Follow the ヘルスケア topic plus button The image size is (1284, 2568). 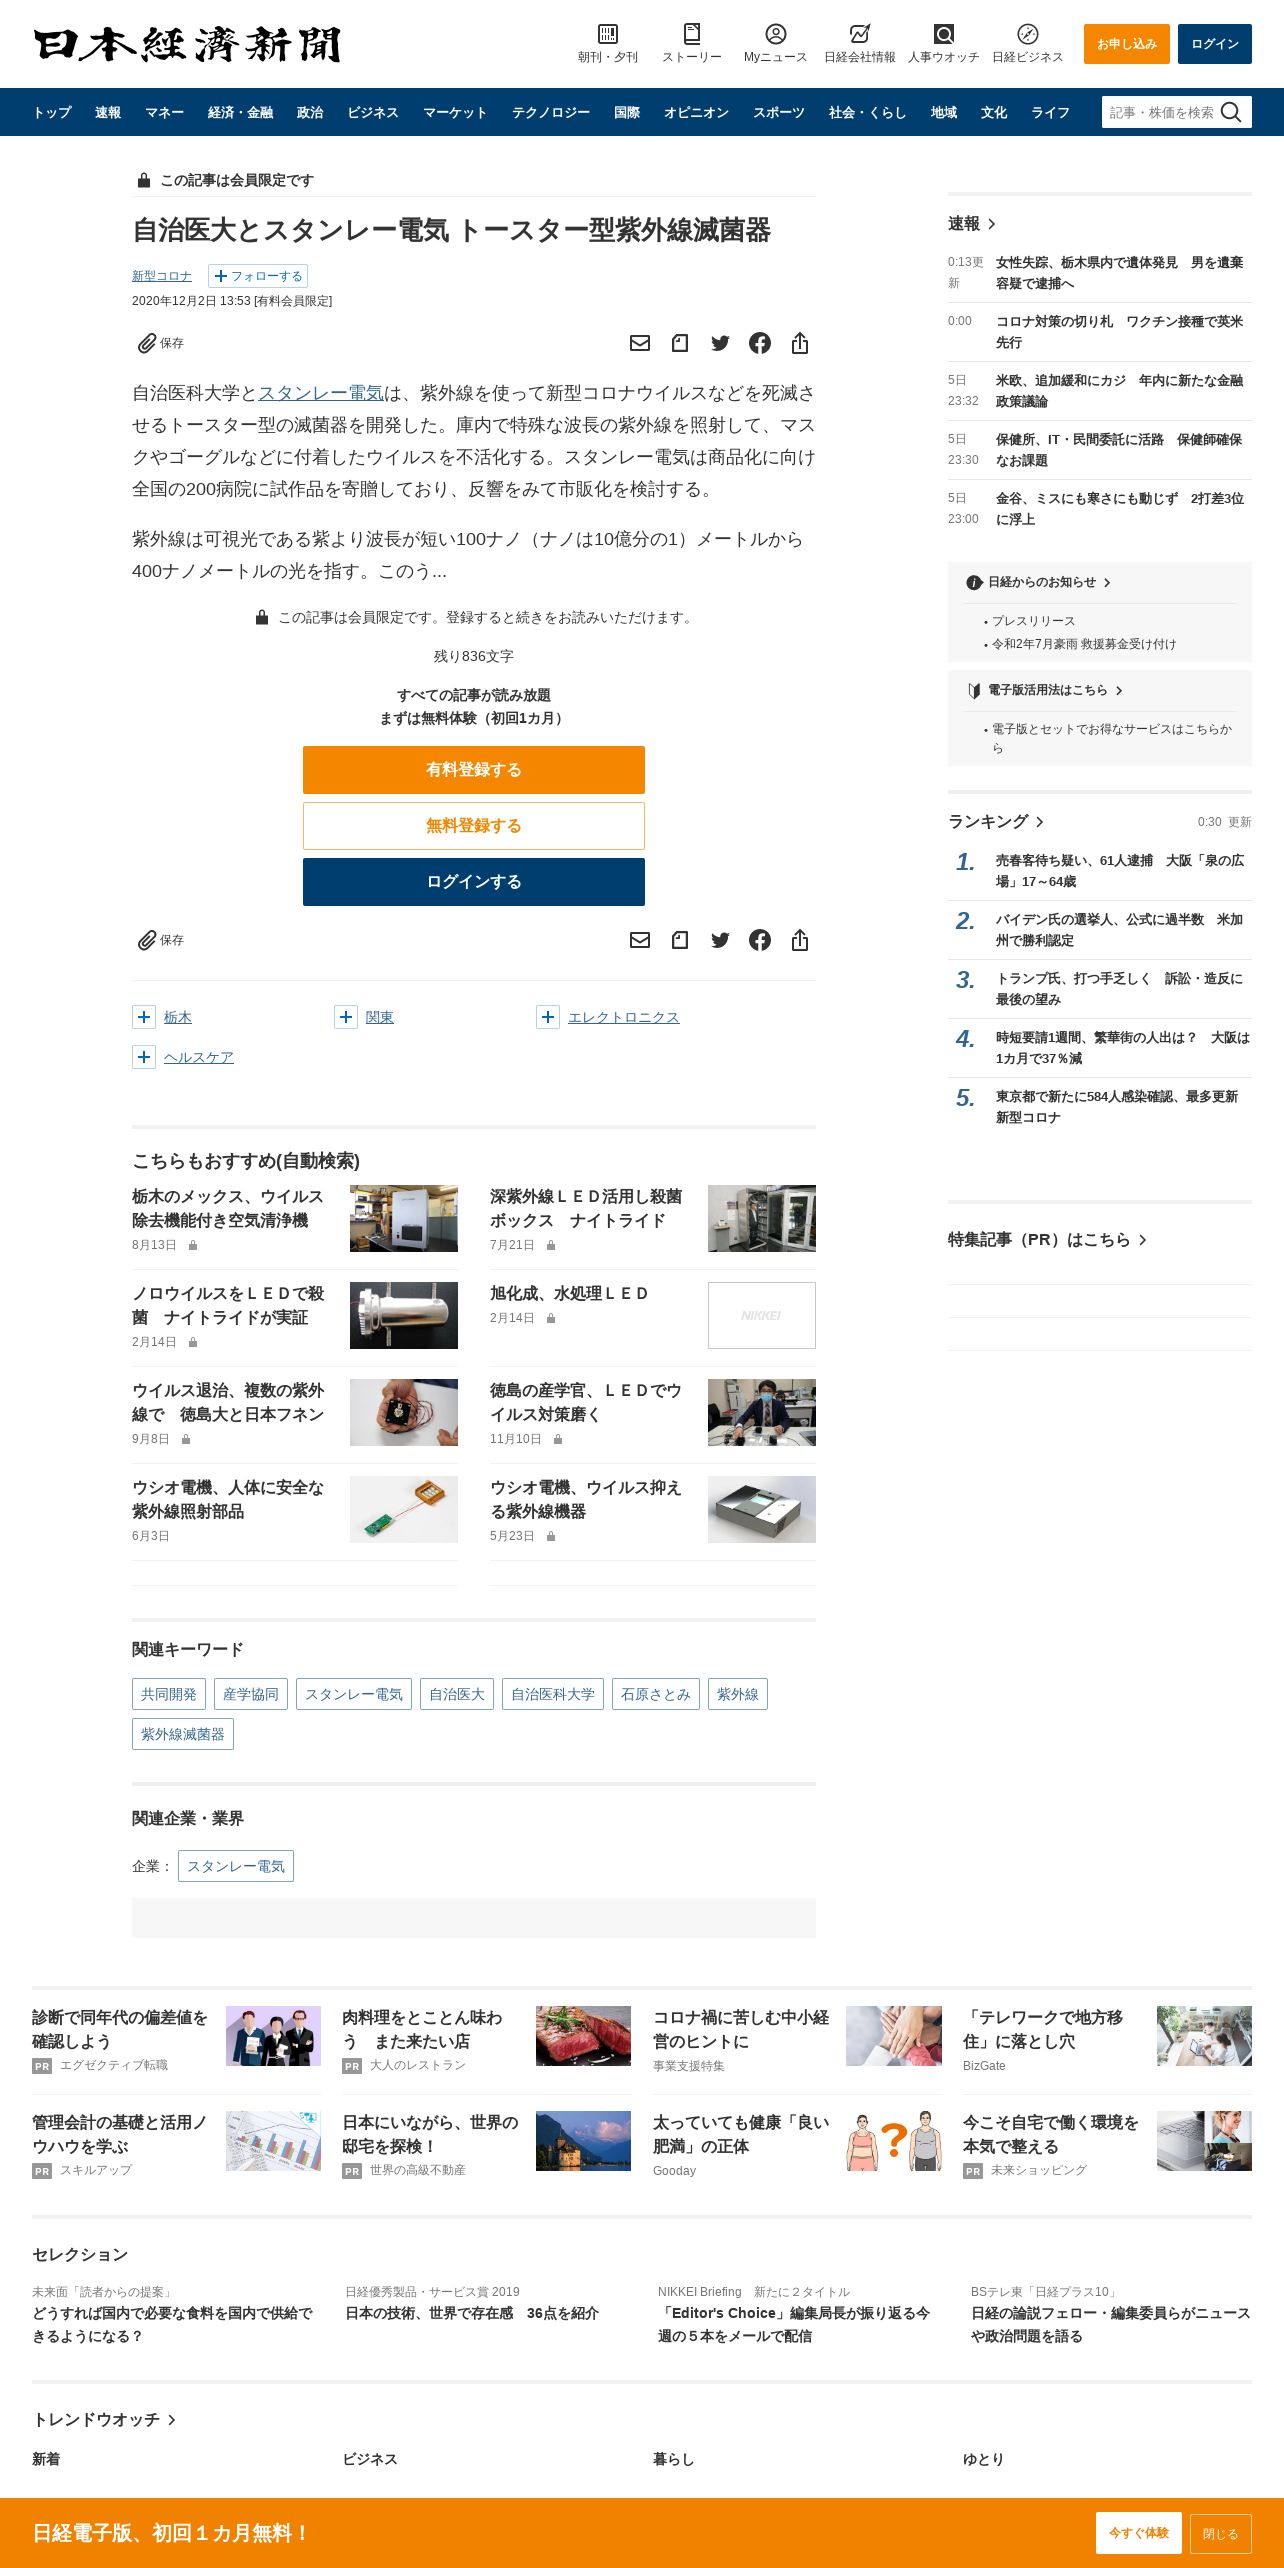(144, 1057)
